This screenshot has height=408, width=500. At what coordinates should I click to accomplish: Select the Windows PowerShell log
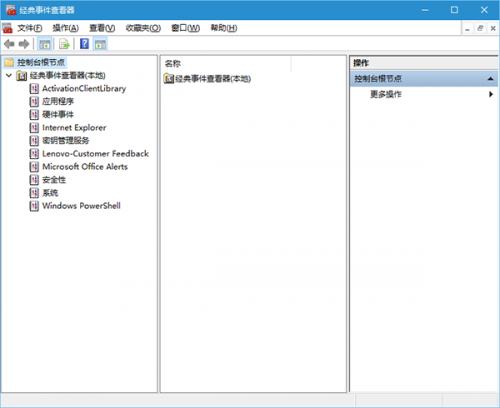tap(81, 206)
